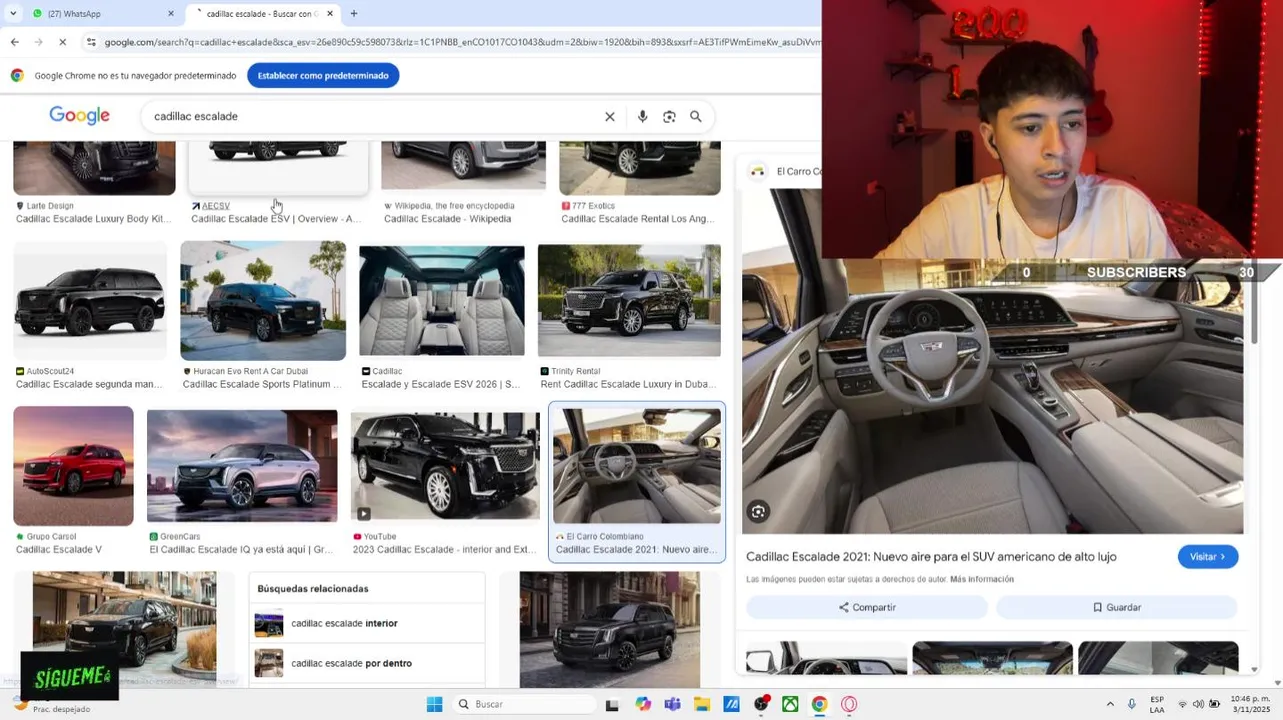Viewport: 1283px width, 720px height.
Task: Open the Más información link
Action: [x=982, y=579]
